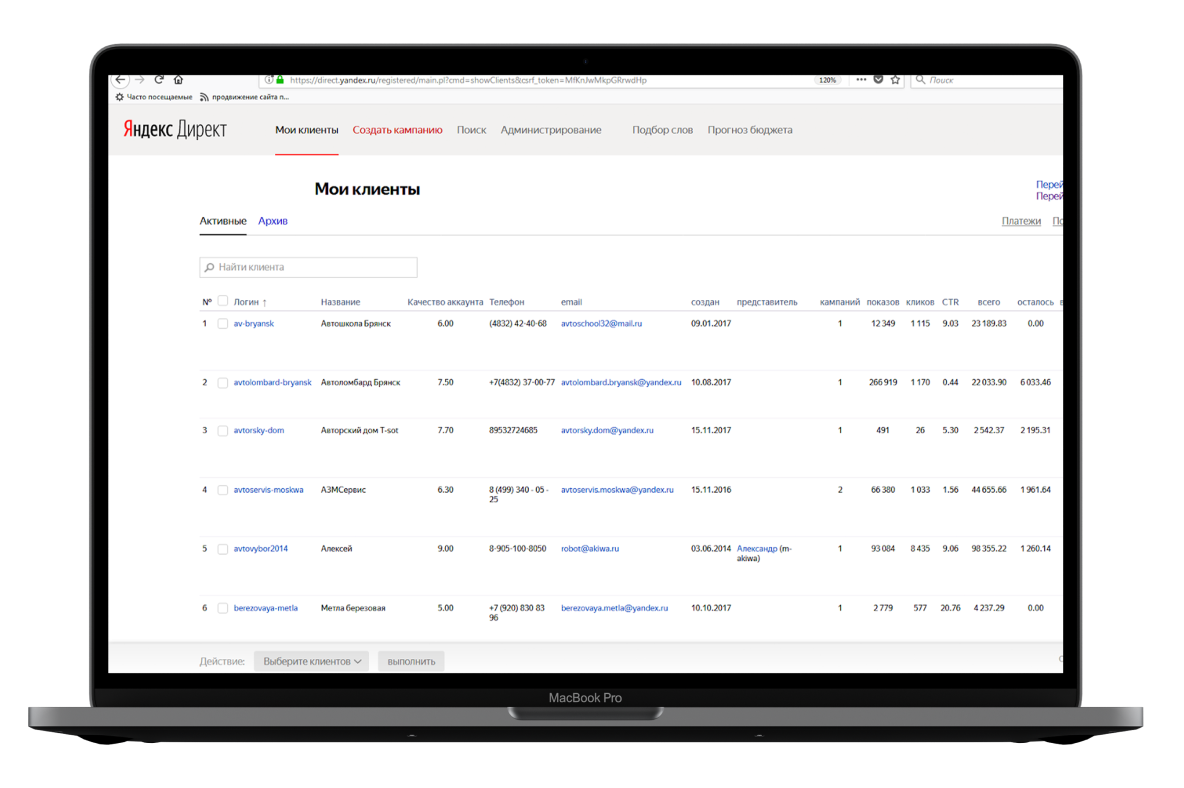The height and width of the screenshot is (788, 1184).
Task: Click the выполнить button
Action: pos(412,661)
